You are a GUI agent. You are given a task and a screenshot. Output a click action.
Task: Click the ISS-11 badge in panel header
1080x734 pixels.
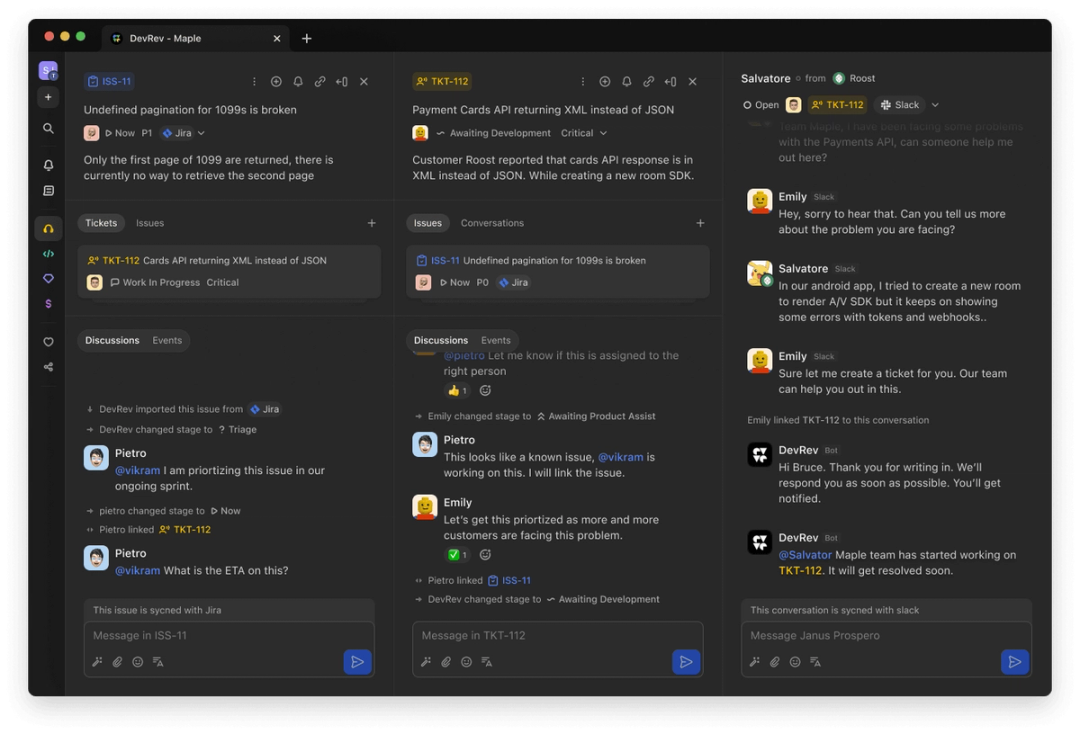pos(109,81)
